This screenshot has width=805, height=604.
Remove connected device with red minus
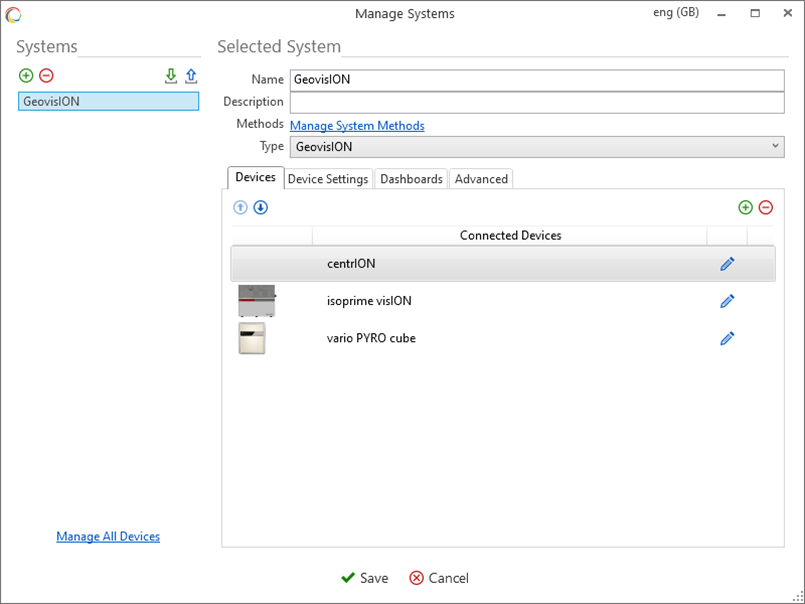tap(766, 207)
